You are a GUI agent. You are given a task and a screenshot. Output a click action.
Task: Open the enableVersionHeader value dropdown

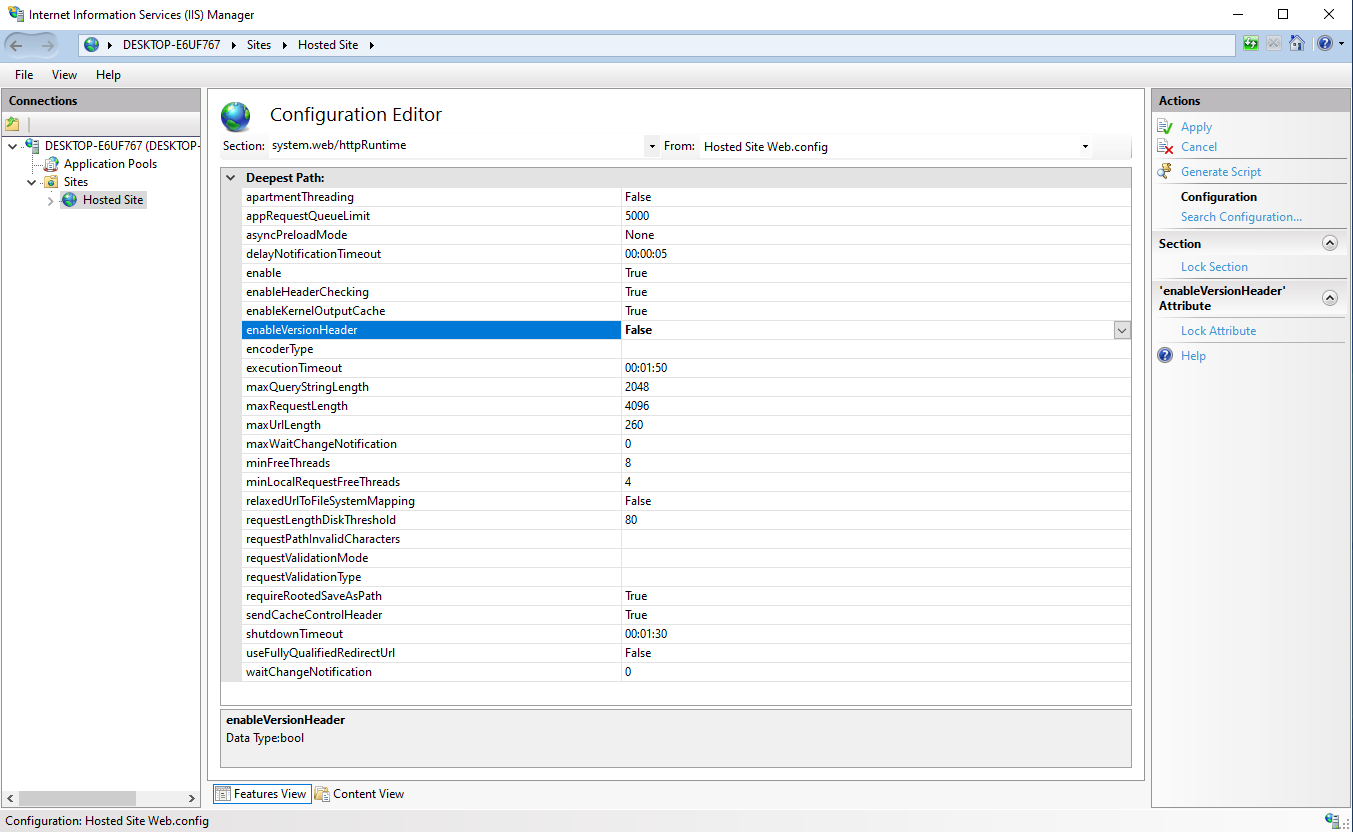tap(1121, 329)
